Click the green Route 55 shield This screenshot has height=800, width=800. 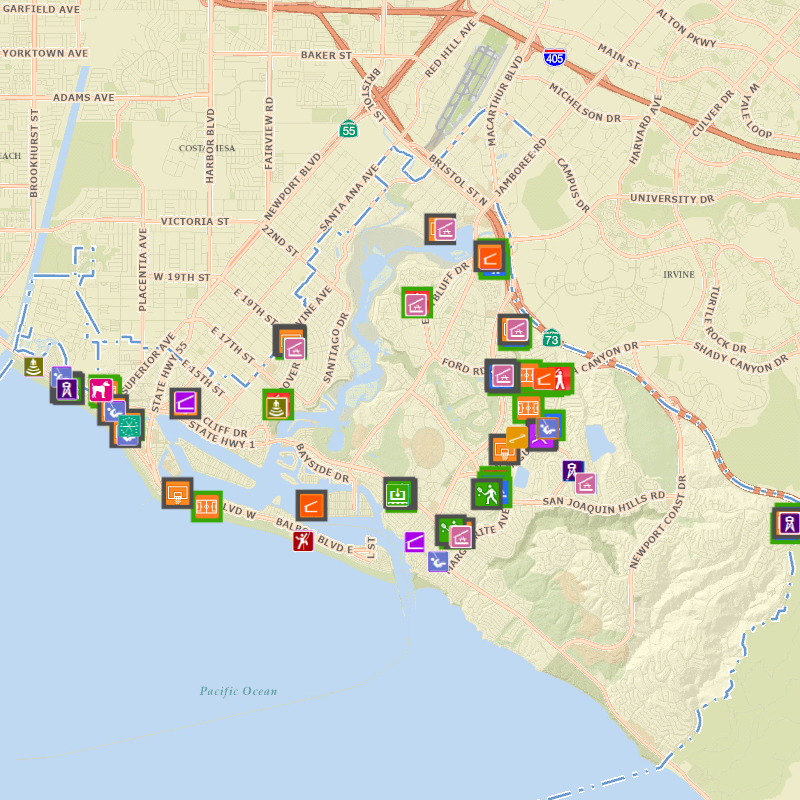(347, 128)
